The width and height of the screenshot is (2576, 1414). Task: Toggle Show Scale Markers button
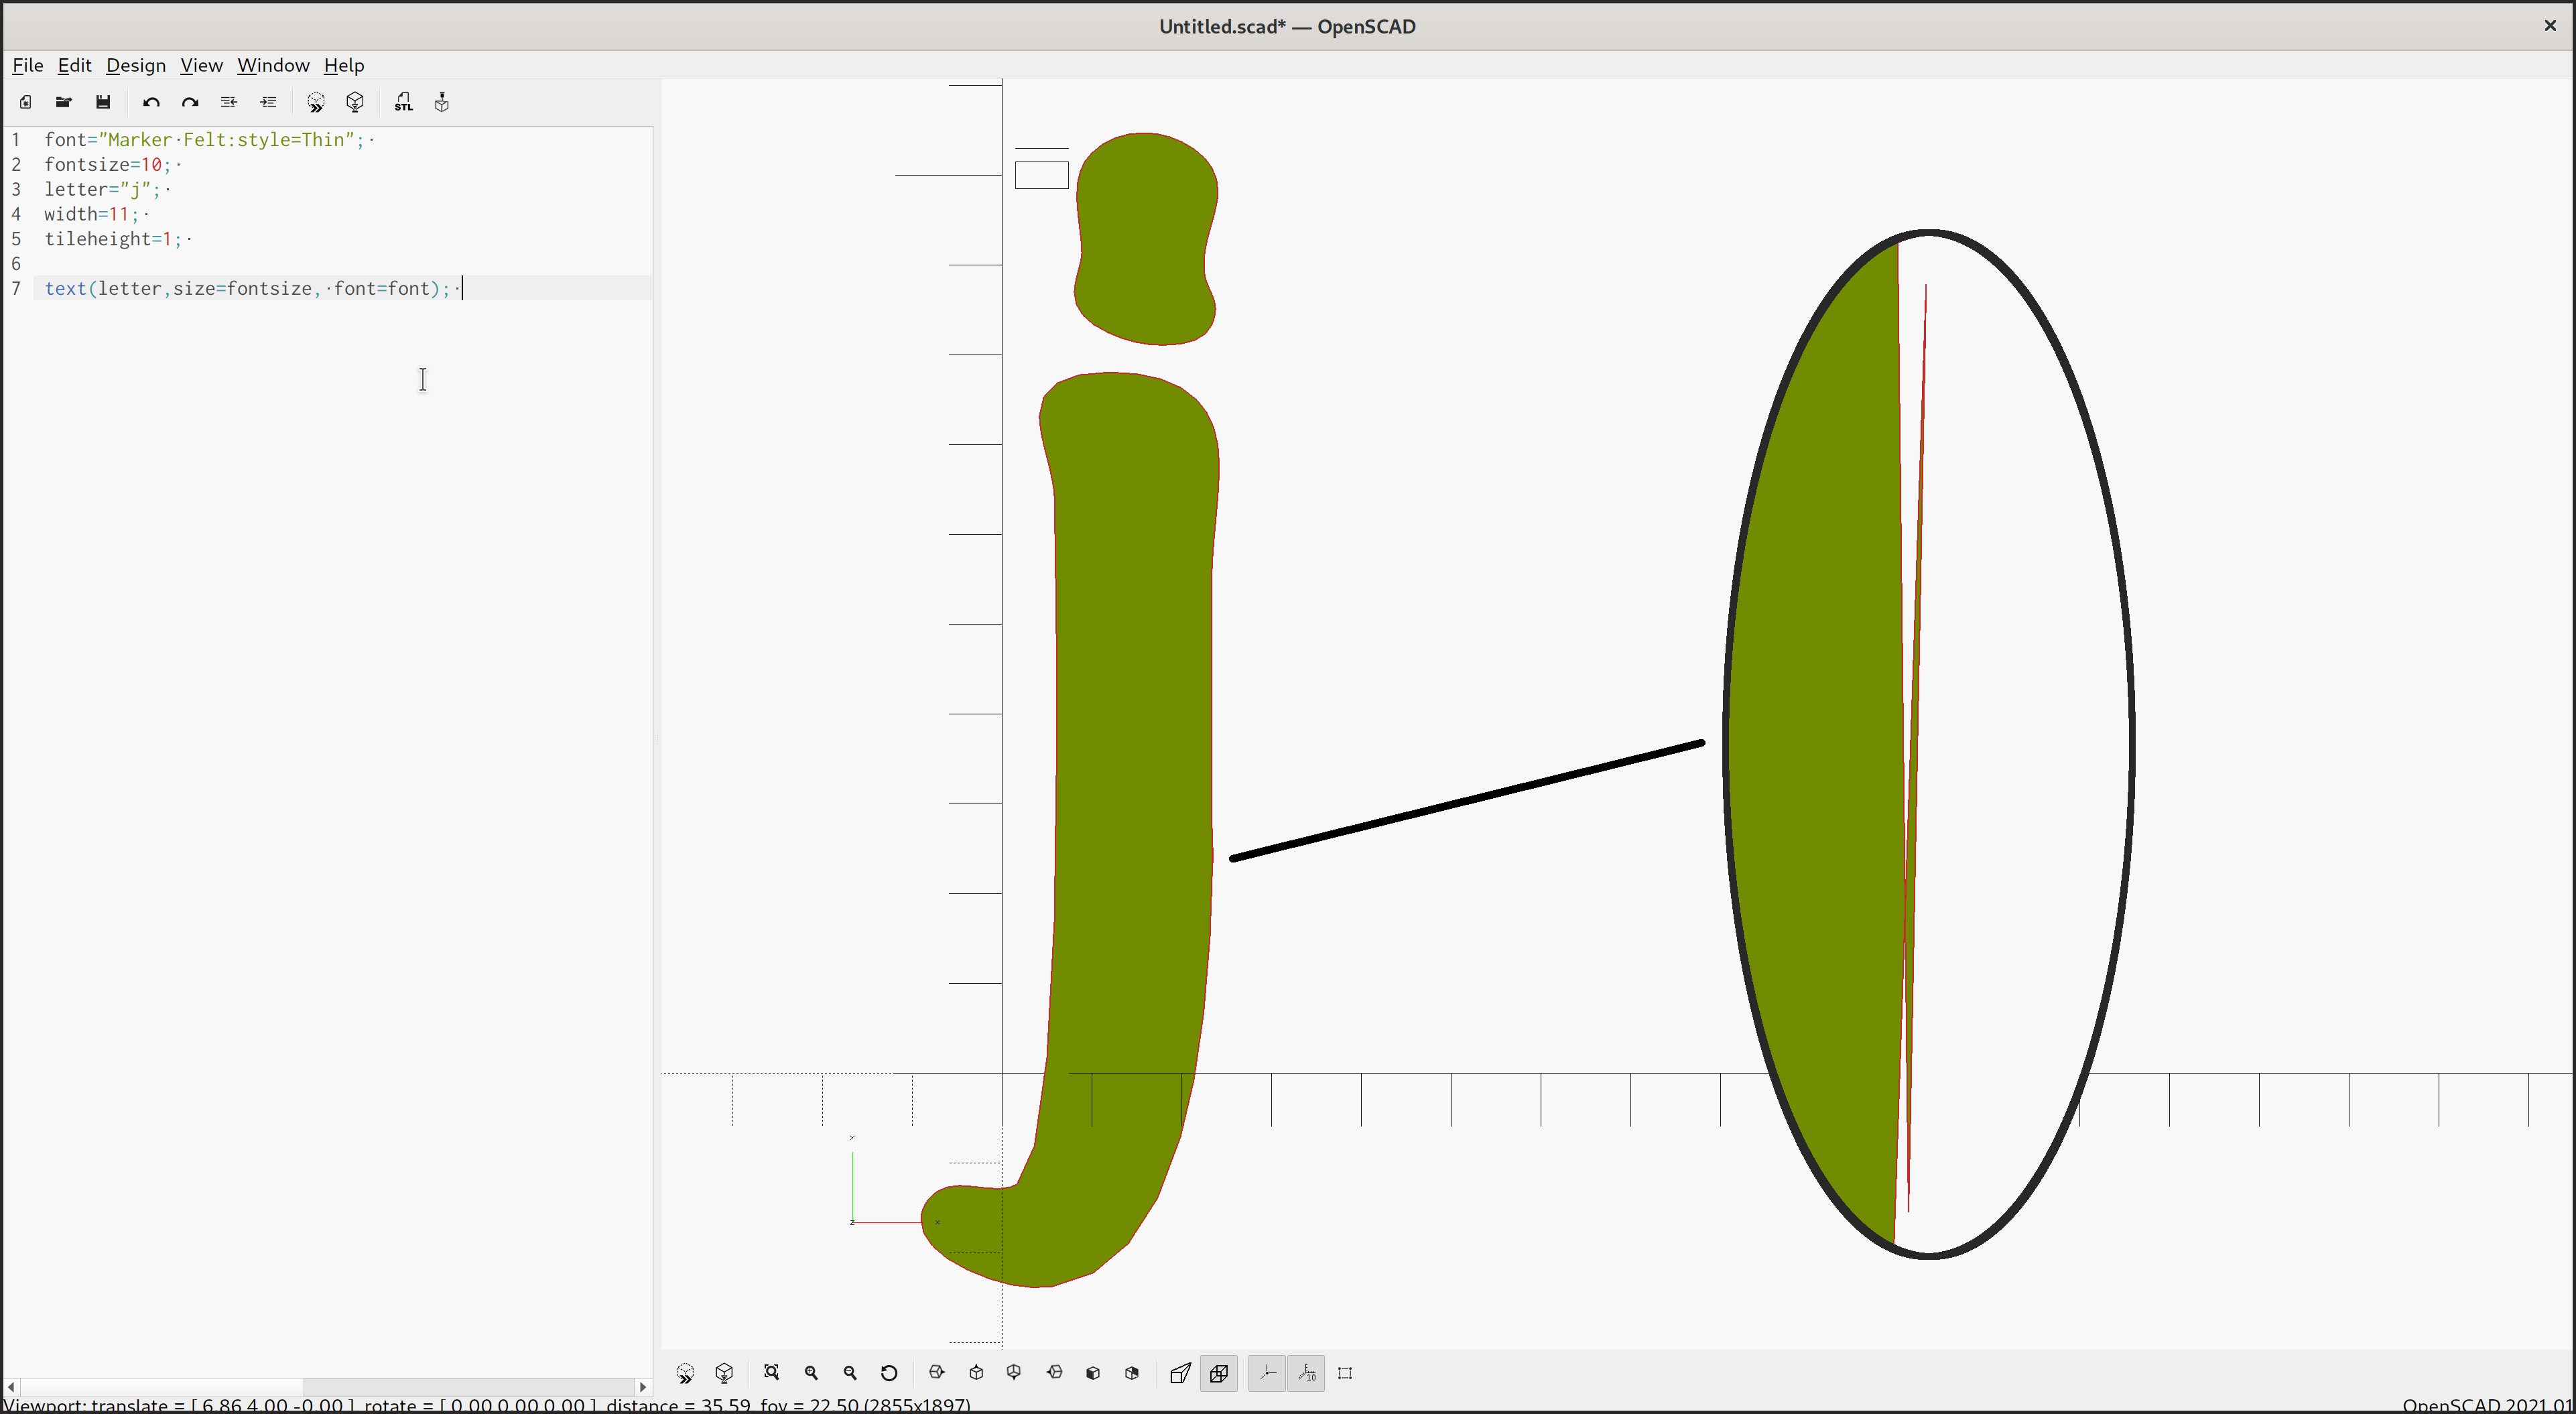pos(1306,1373)
